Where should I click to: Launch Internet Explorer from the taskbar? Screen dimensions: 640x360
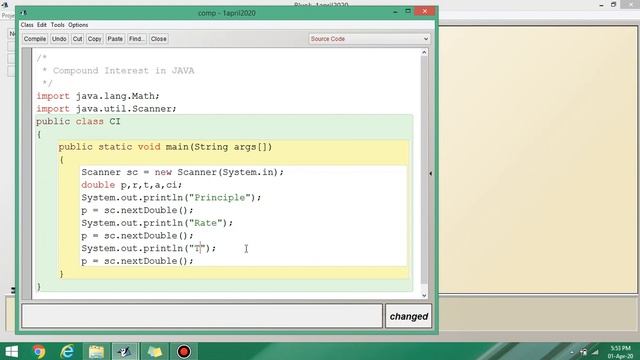point(67,351)
